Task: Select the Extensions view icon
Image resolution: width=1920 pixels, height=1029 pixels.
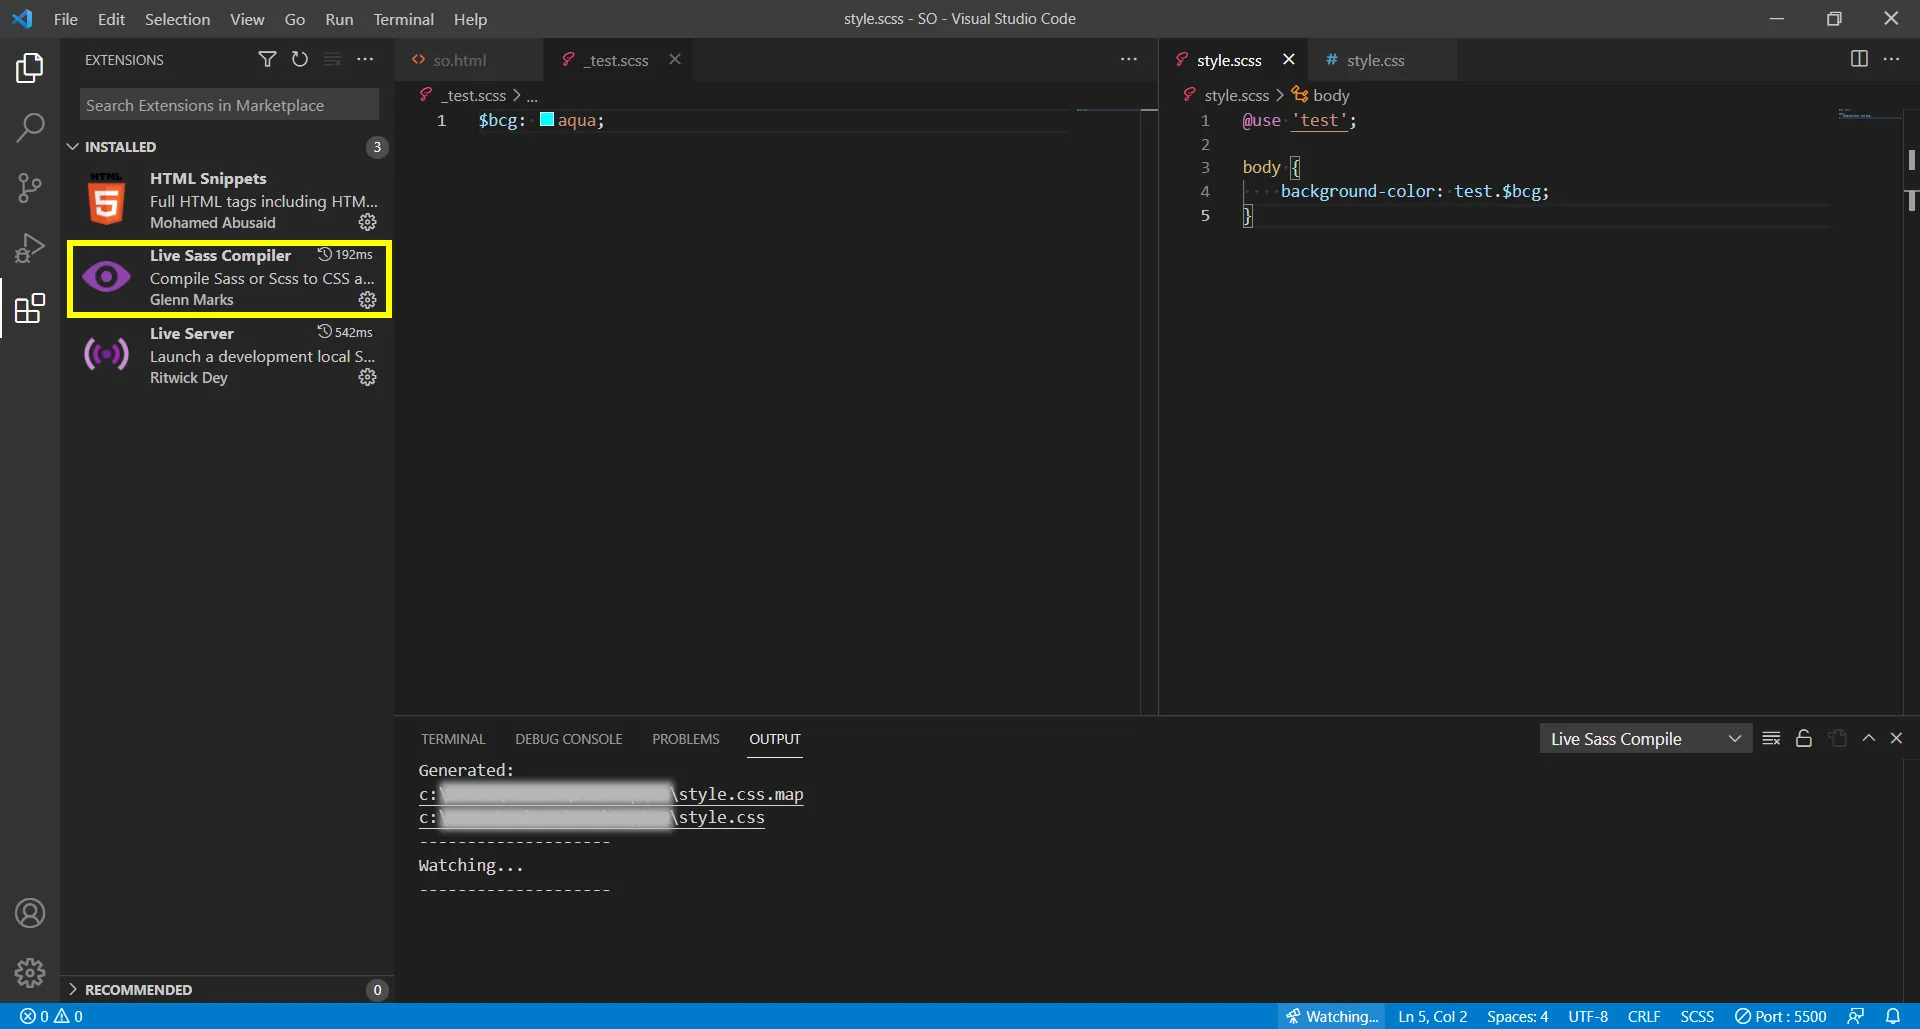Action: [30, 308]
